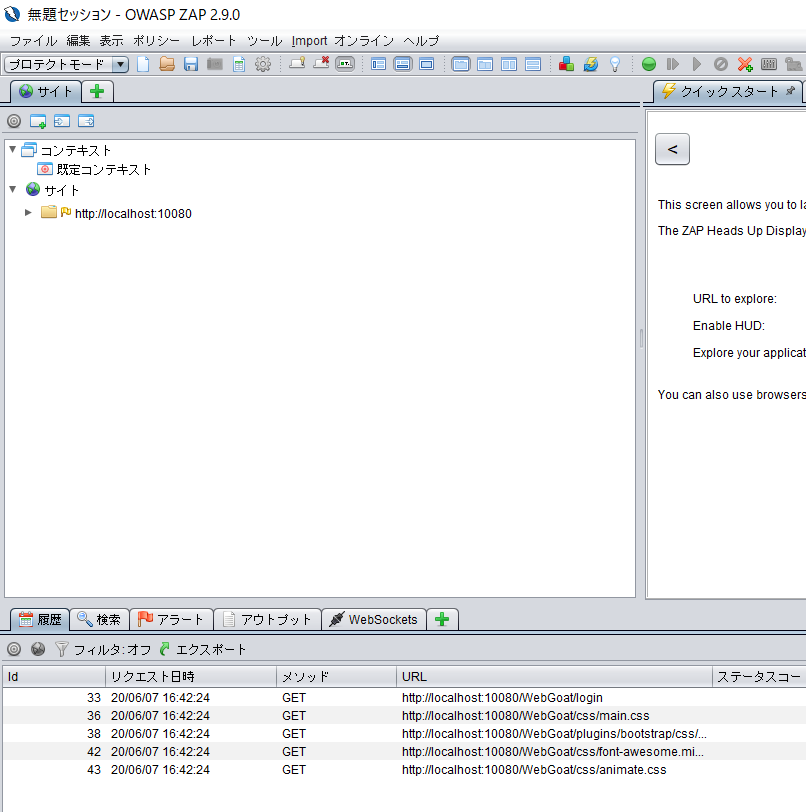Screen dimensions: 806x812
Task: Expand http://localhost:10080 node
Action: pos(28,213)
